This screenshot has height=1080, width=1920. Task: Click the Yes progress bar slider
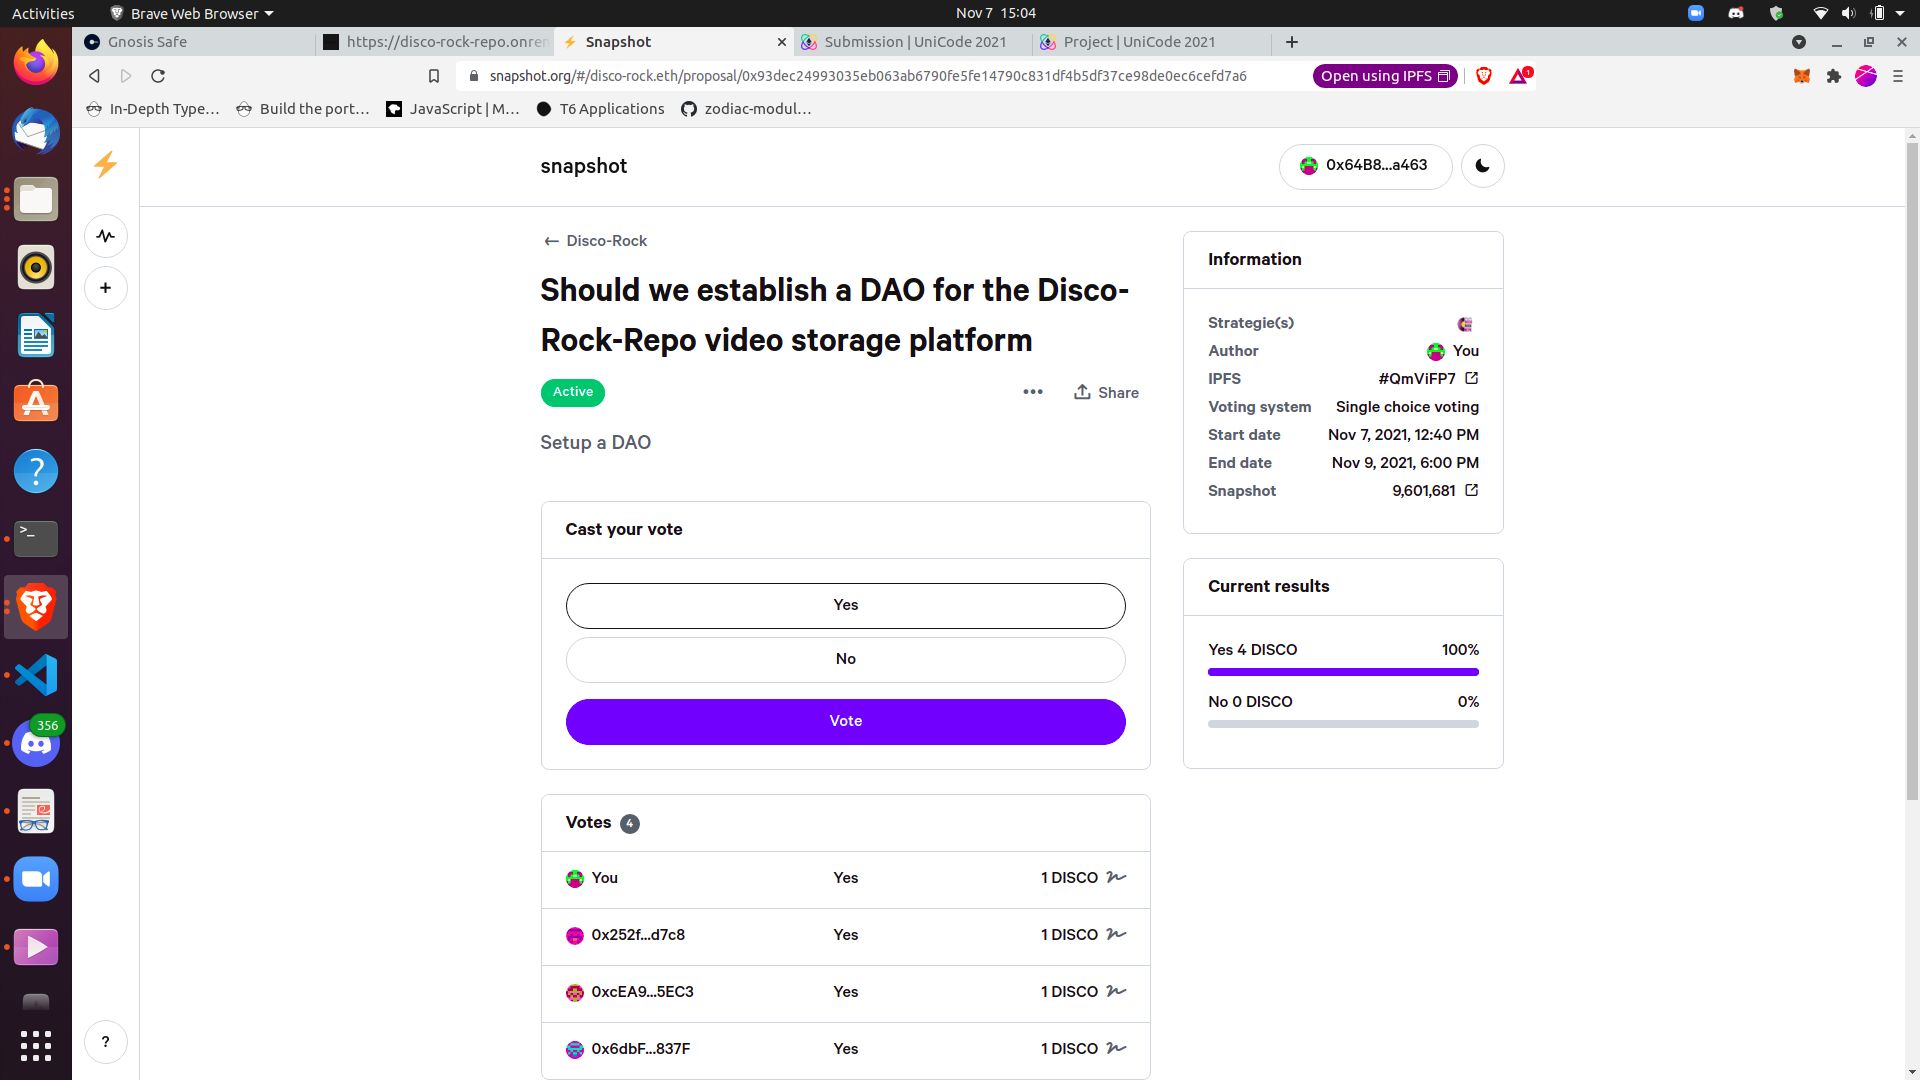coord(1342,671)
